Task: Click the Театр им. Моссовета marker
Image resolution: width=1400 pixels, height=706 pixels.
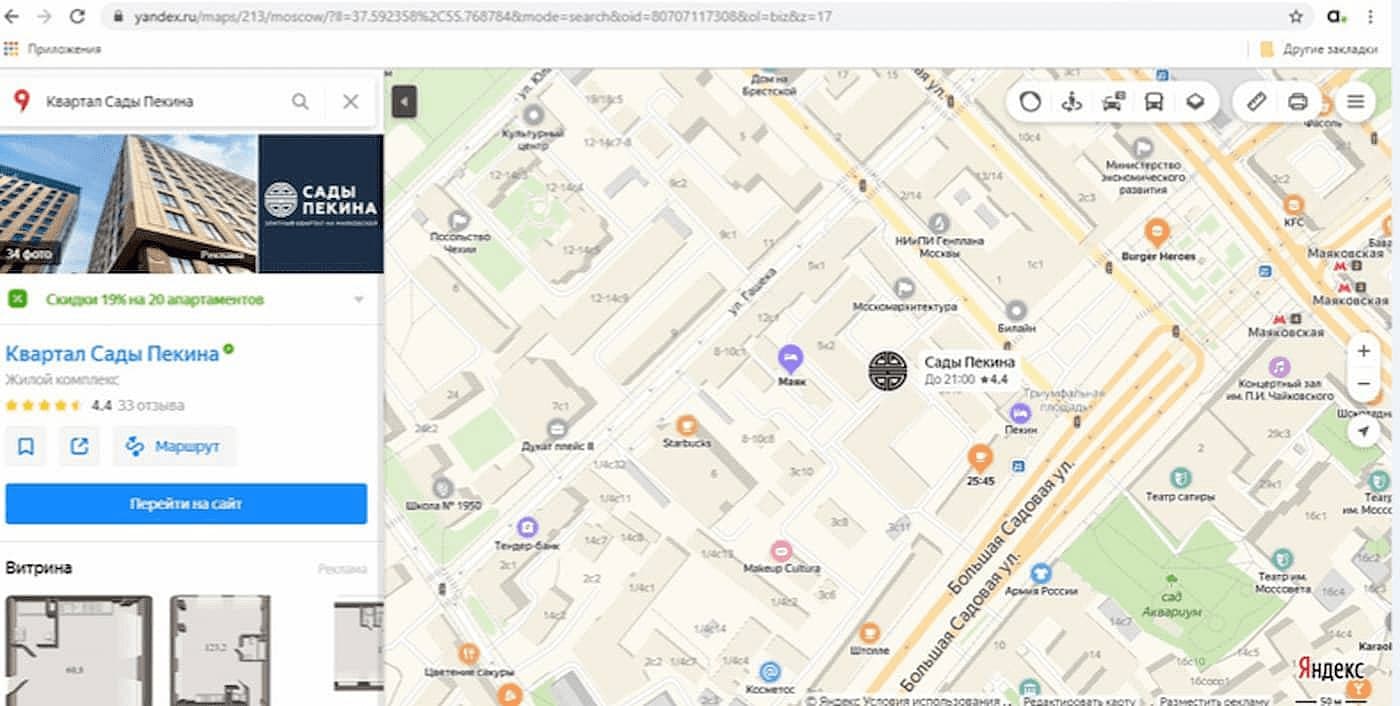Action: tap(1282, 558)
